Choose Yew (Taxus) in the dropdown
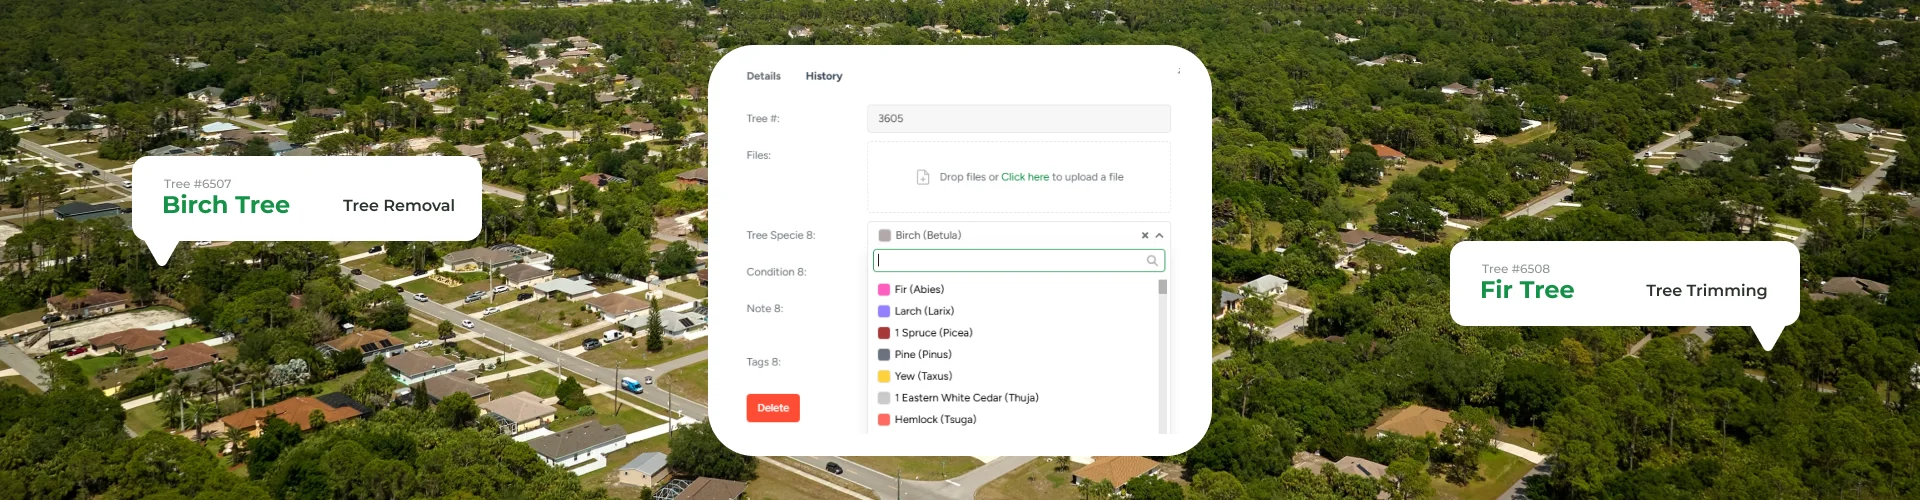This screenshot has height=500, width=1920. pos(923,377)
